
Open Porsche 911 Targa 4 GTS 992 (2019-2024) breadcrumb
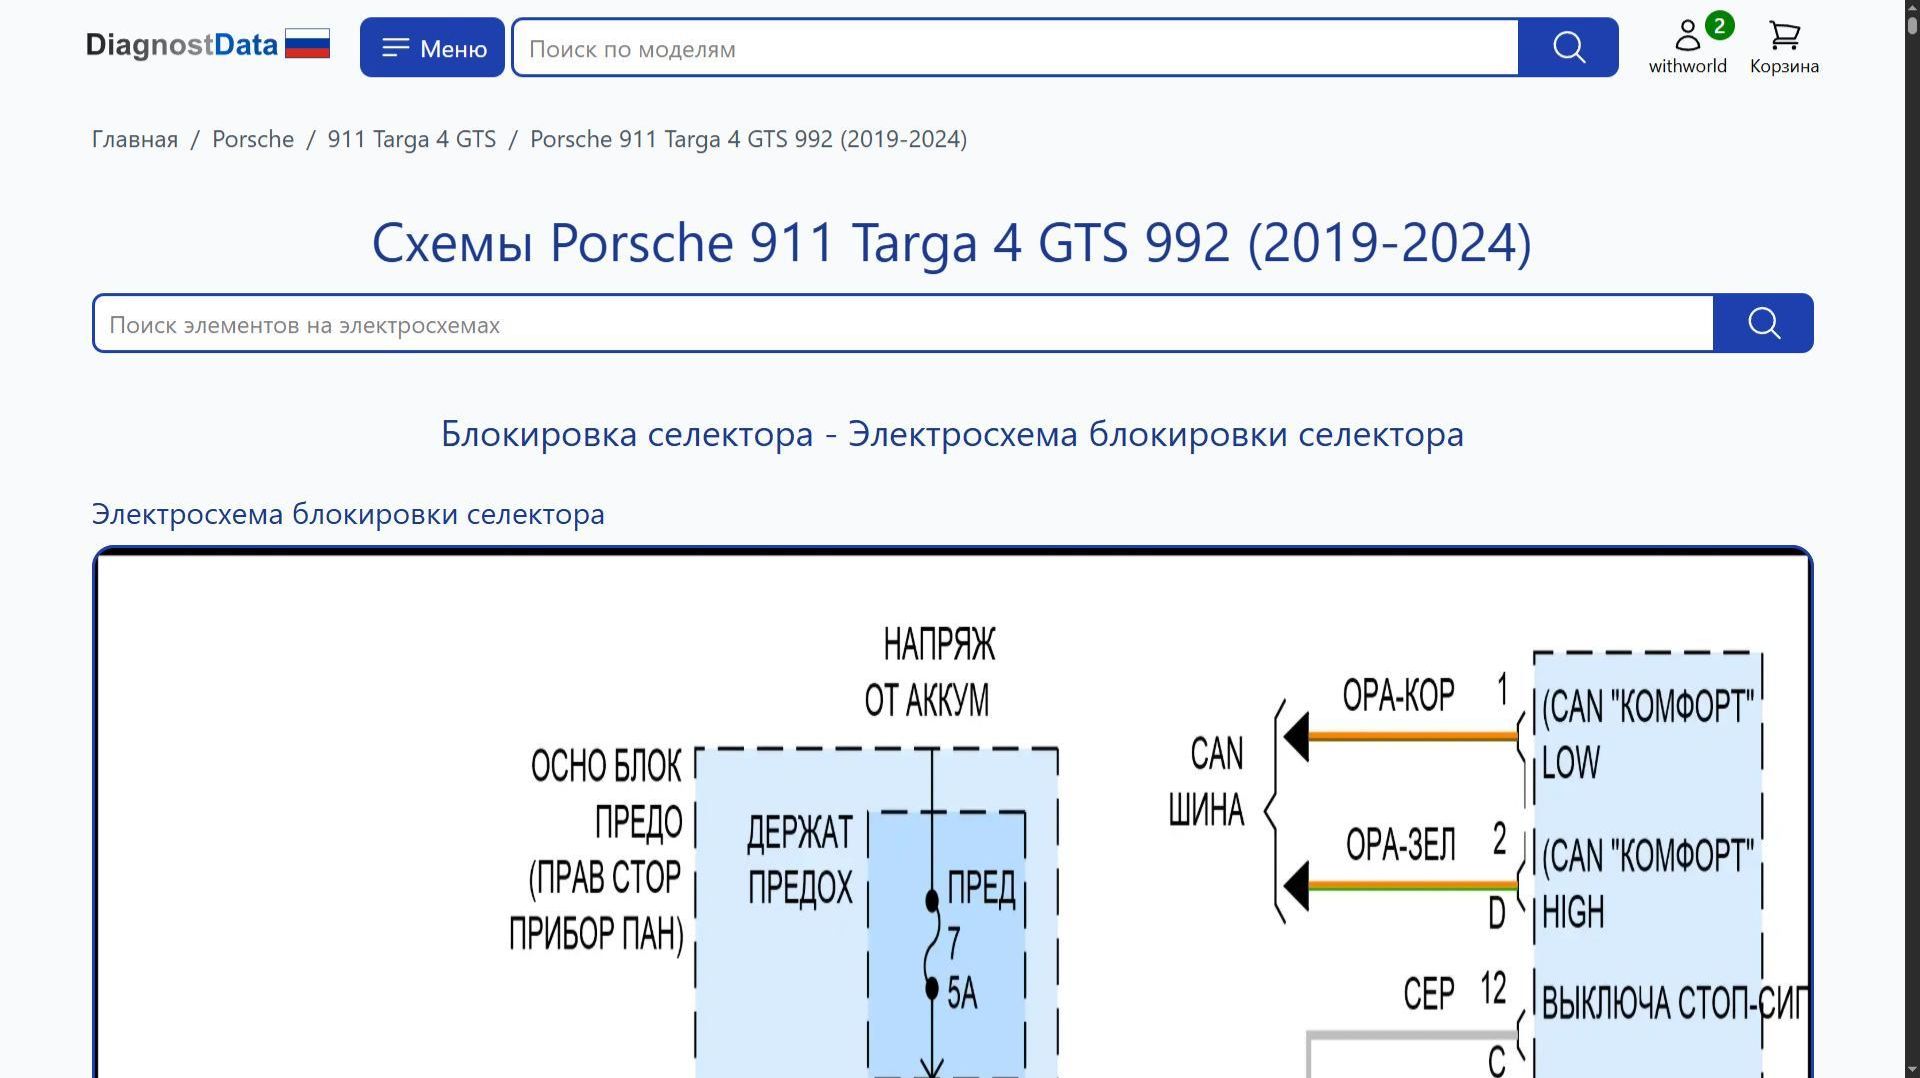pyautogui.click(x=748, y=139)
